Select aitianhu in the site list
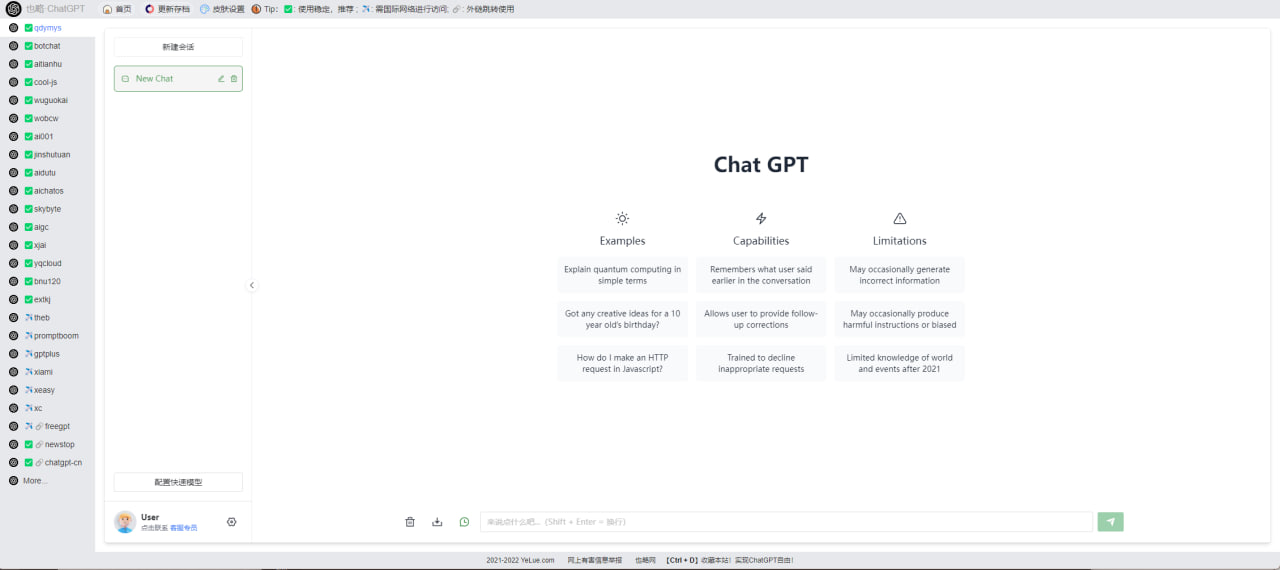Viewport: 1280px width, 570px height. (47, 64)
